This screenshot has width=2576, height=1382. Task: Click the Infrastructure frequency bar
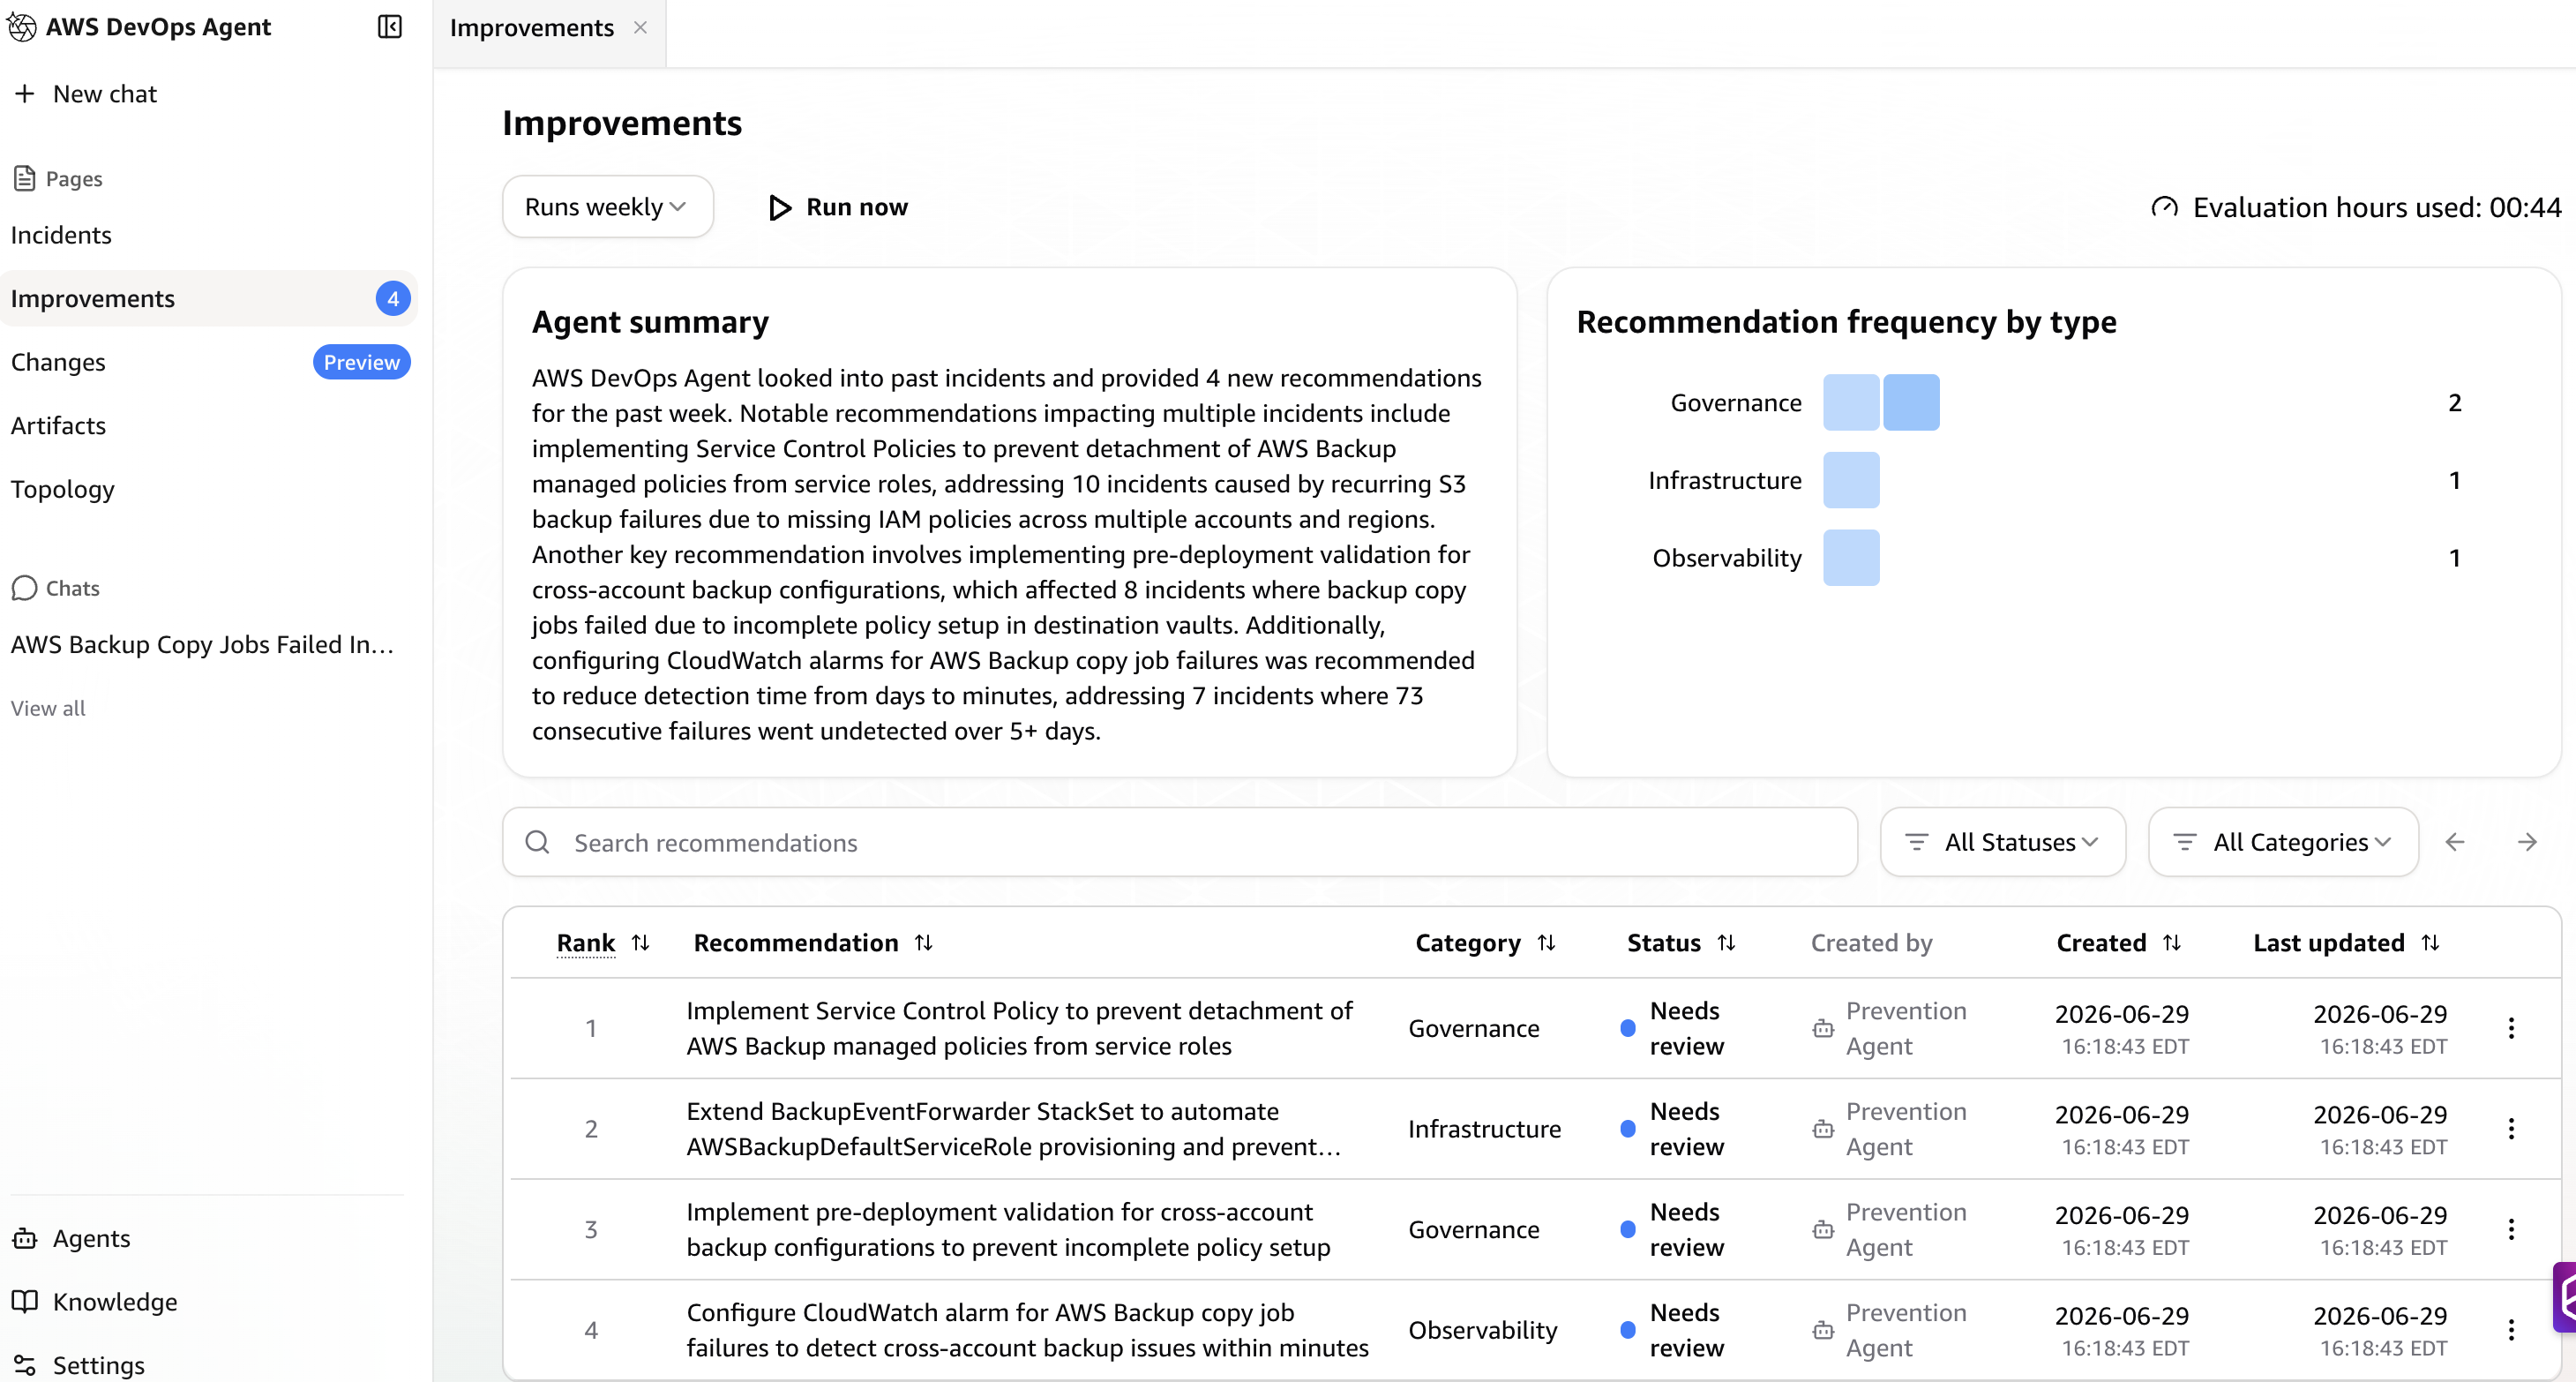[1851, 480]
